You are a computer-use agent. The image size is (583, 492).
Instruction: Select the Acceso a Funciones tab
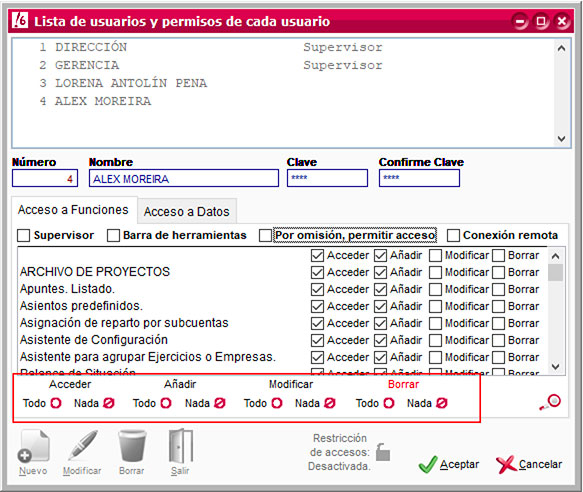(74, 210)
